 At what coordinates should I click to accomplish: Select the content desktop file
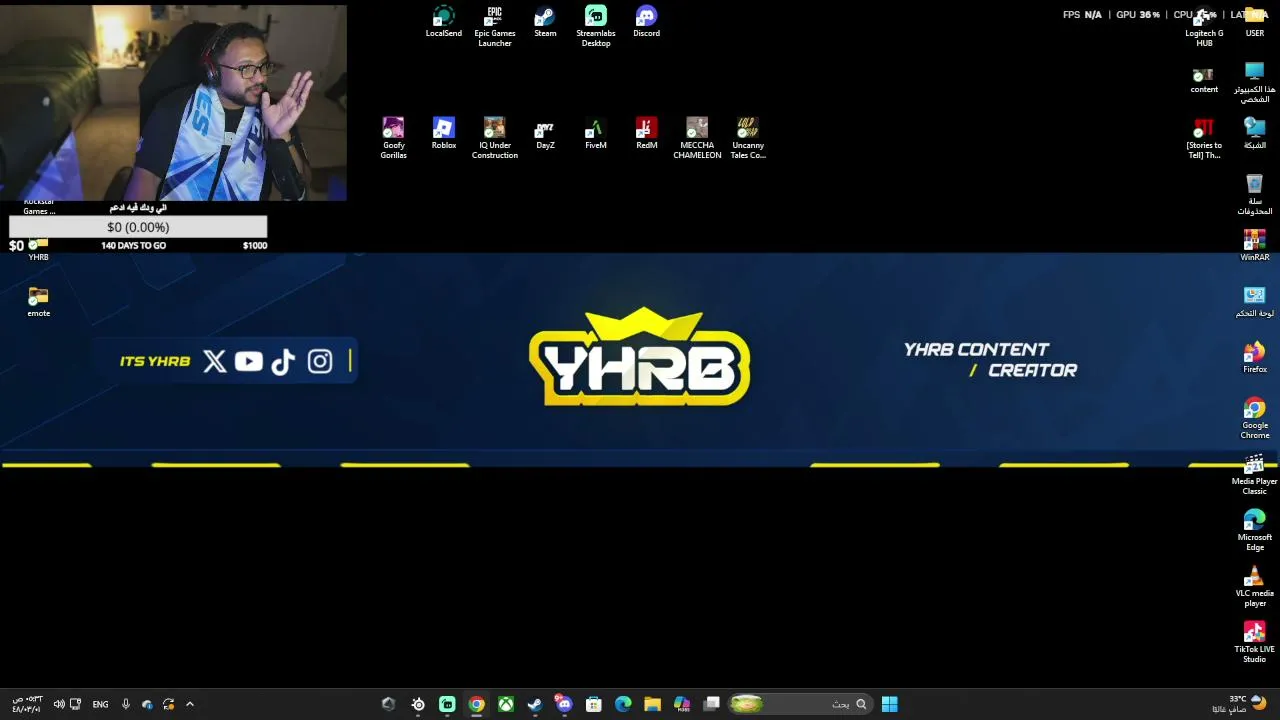1204,80
